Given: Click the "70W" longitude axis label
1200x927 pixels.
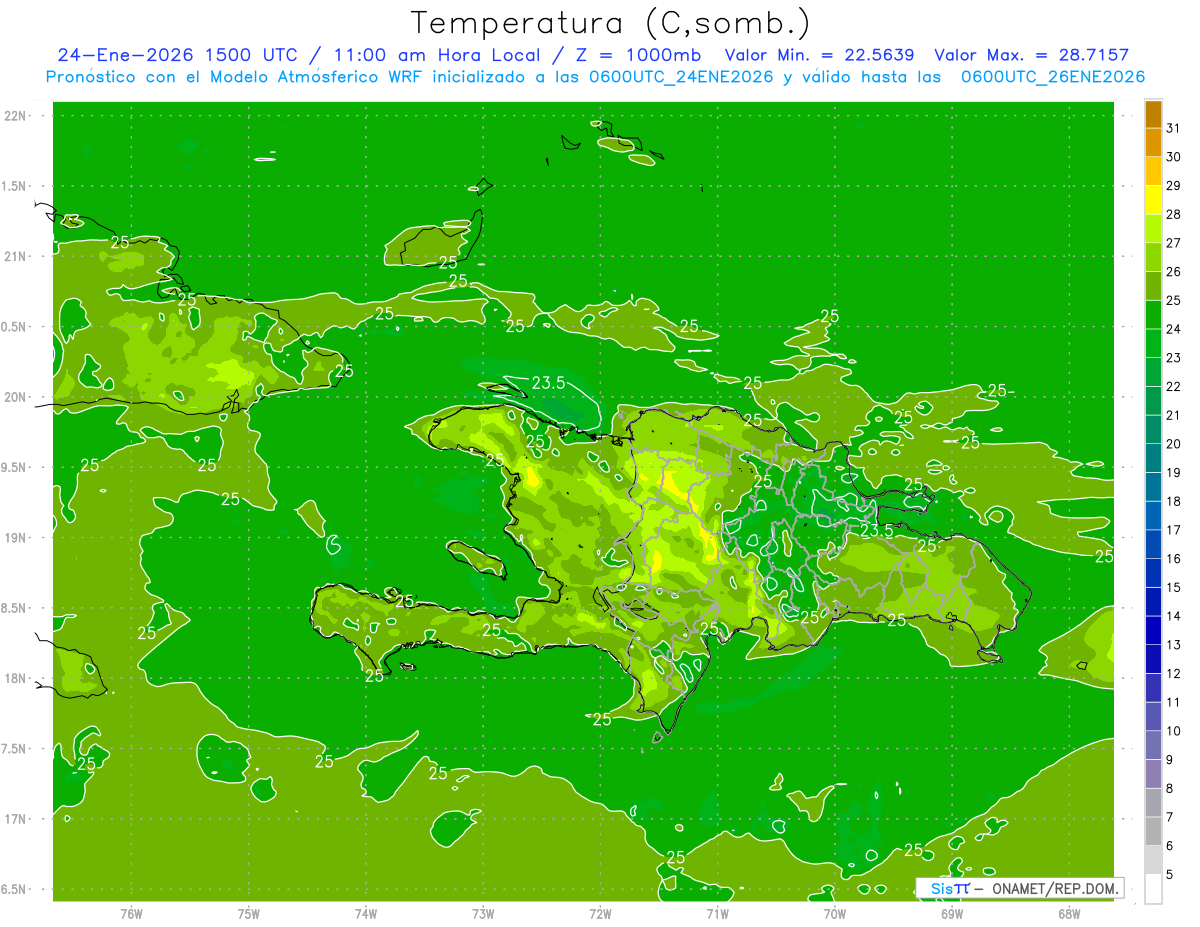Looking at the screenshot, I should pyautogui.click(x=835, y=913).
